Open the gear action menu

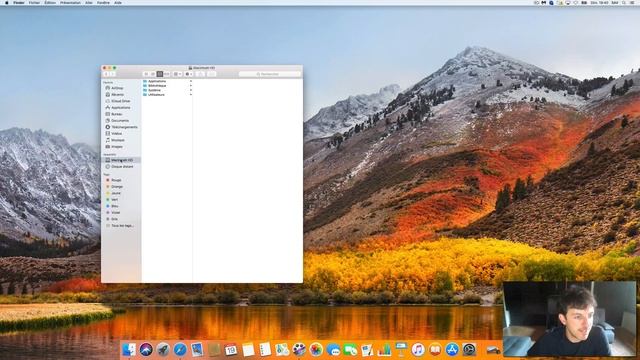tap(189, 74)
